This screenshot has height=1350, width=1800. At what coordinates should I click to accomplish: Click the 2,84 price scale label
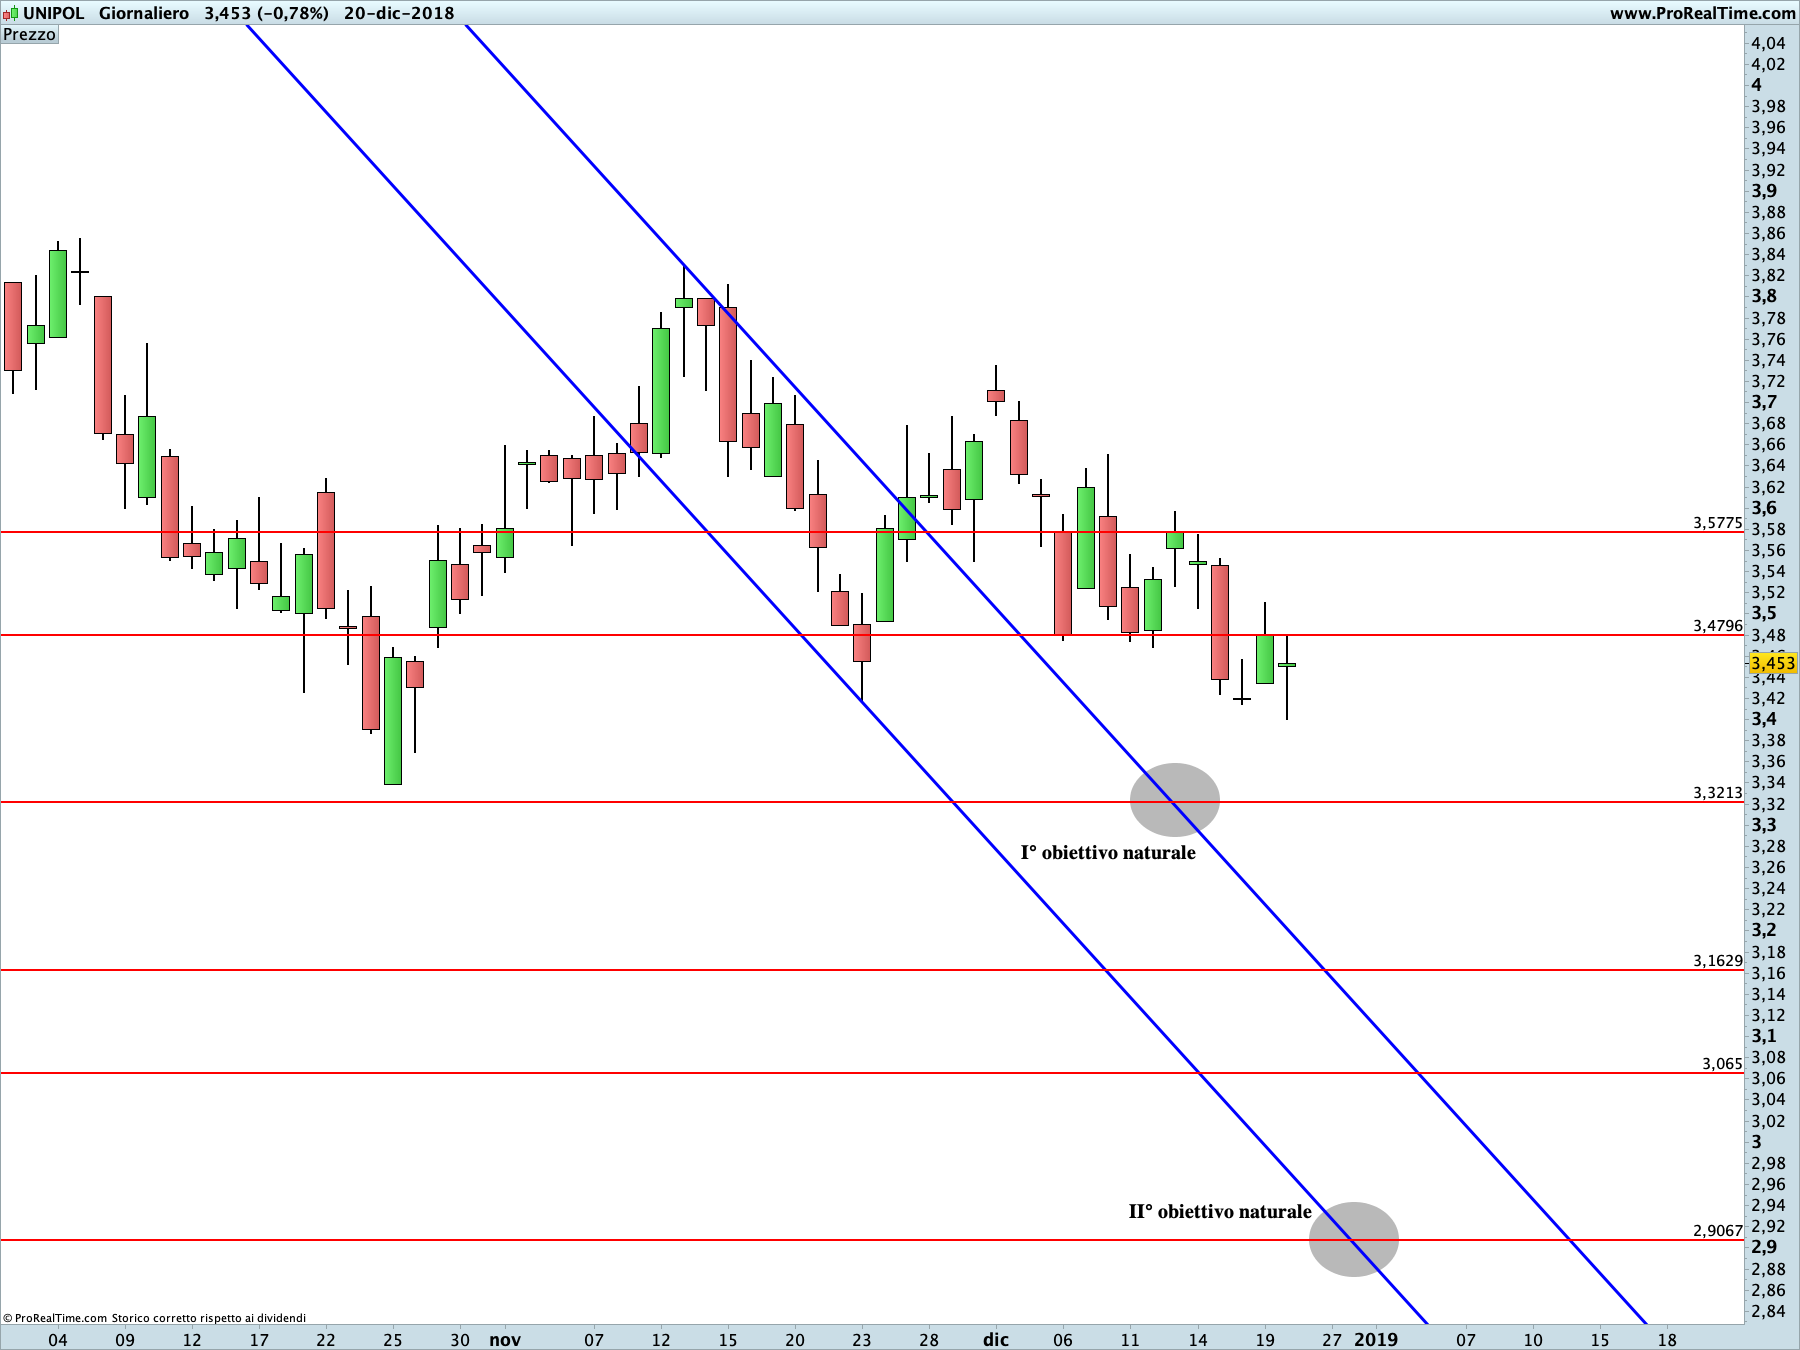pyautogui.click(x=1768, y=1311)
